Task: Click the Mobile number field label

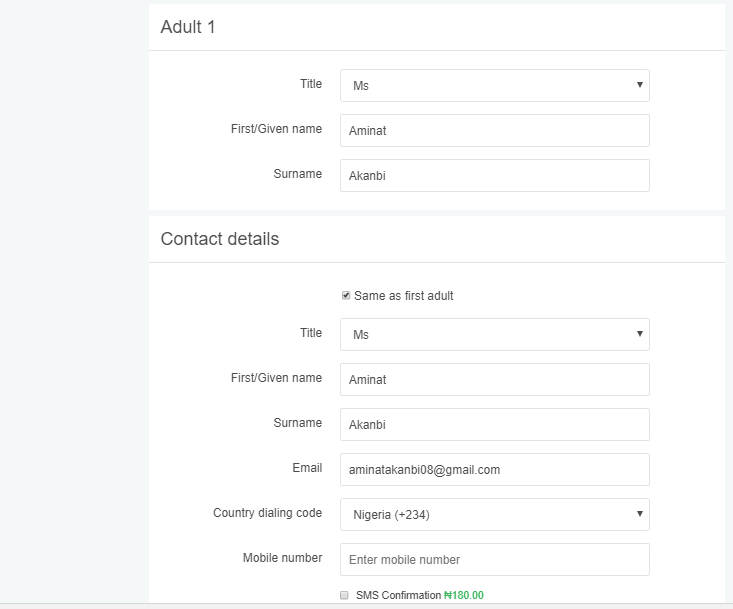Action: (x=282, y=558)
